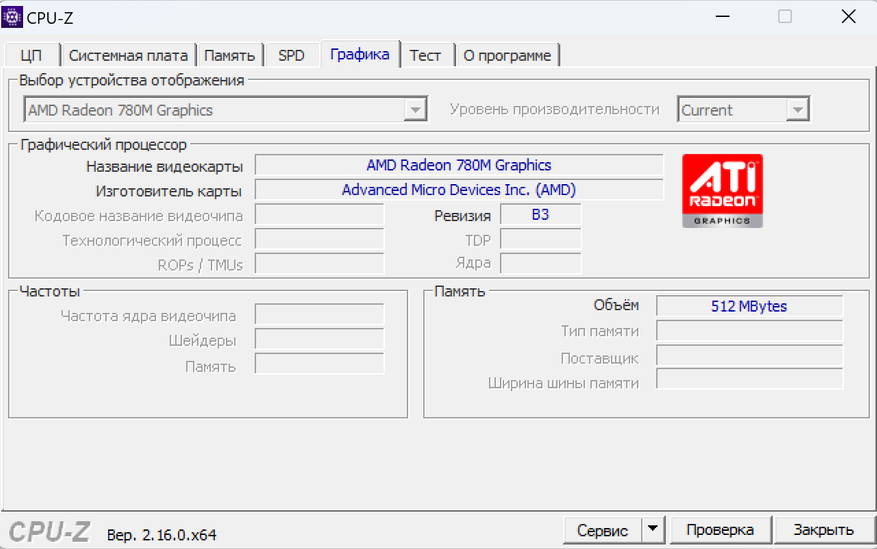Click the Объём label
This screenshot has height=549, width=877.
click(x=616, y=305)
